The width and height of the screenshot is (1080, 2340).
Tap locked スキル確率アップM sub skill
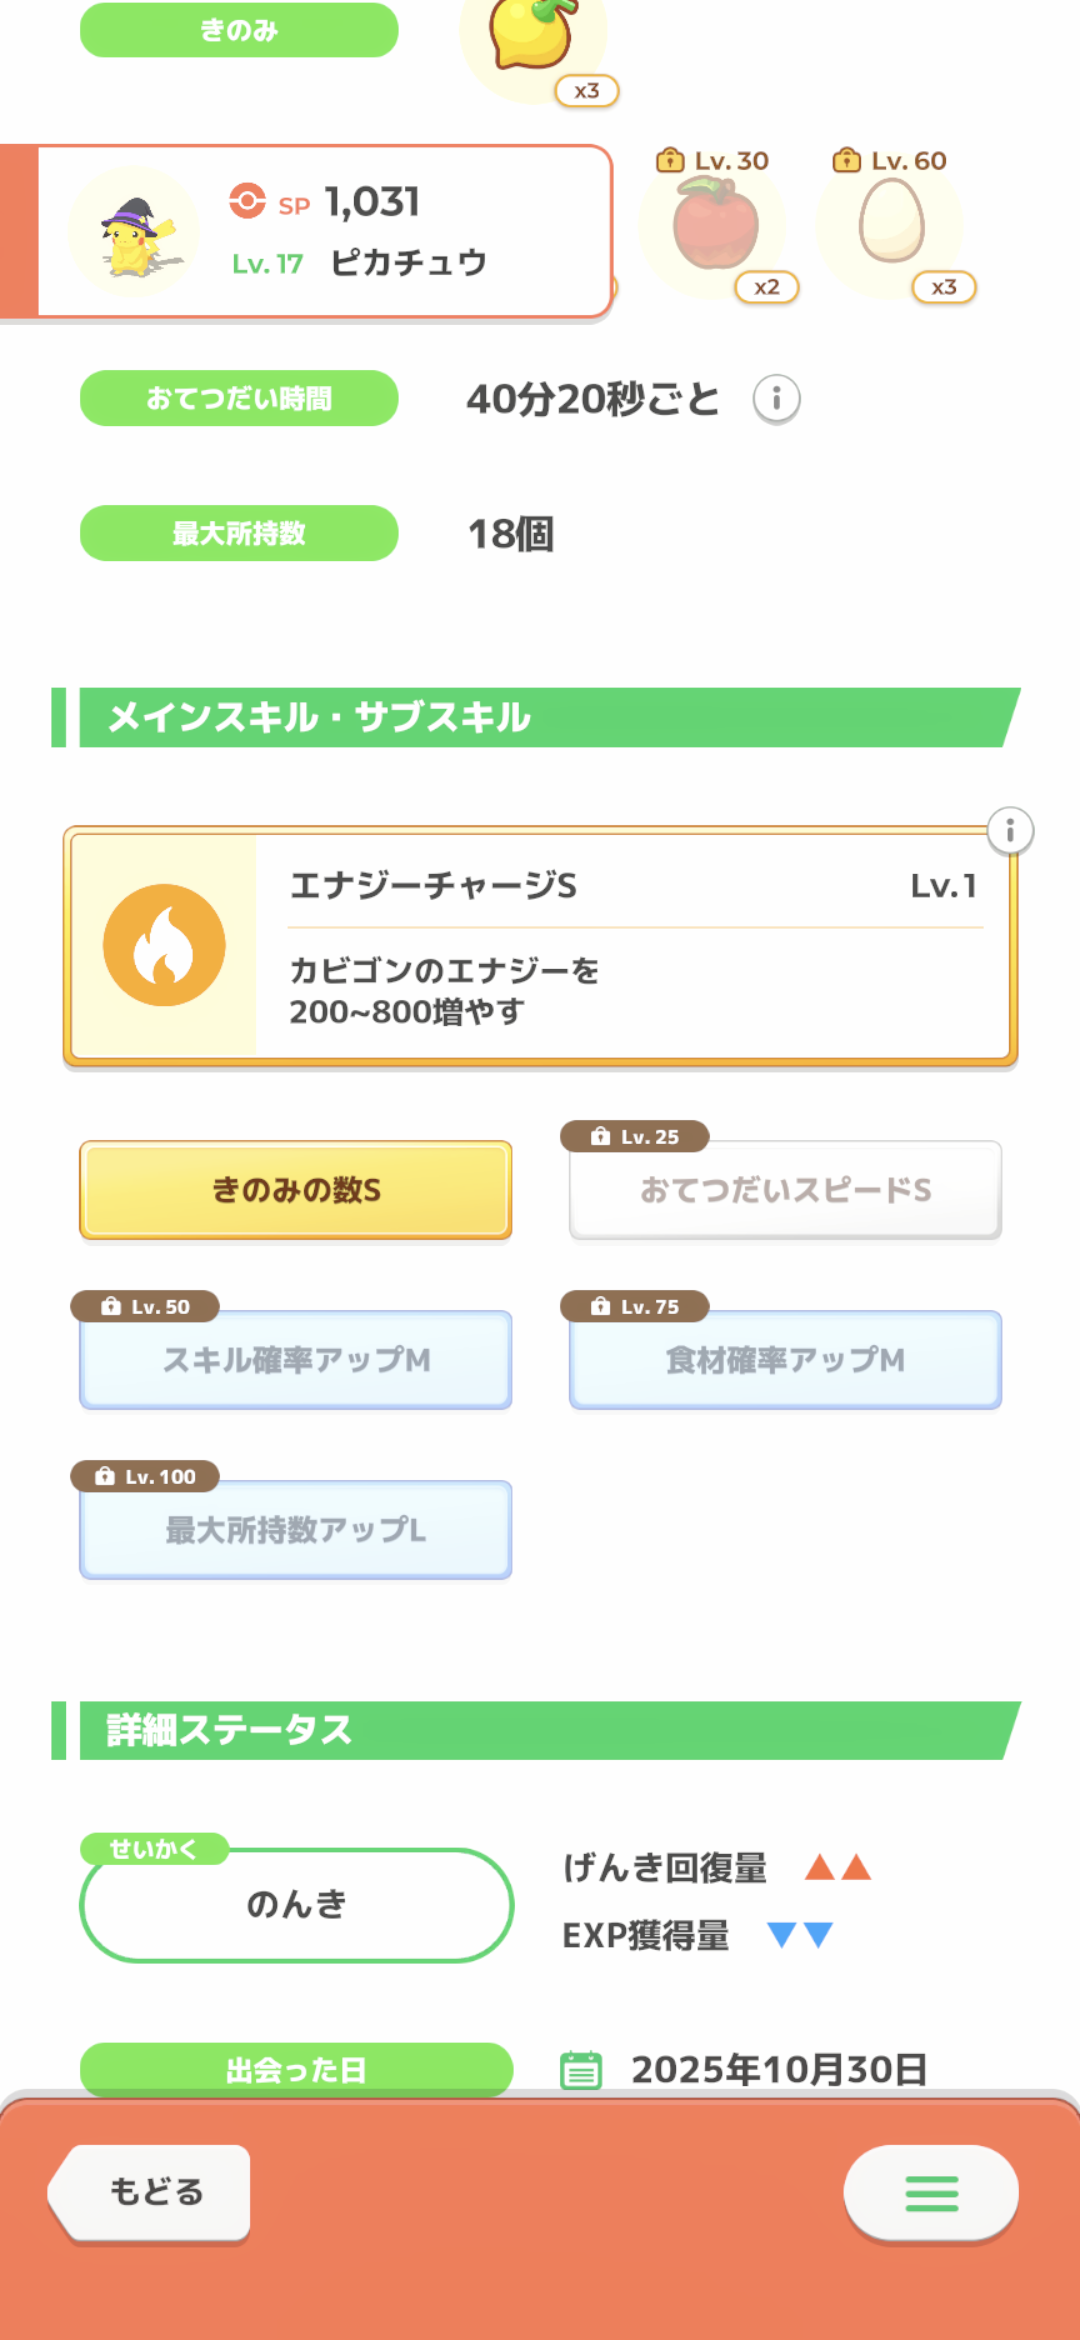pos(296,1360)
